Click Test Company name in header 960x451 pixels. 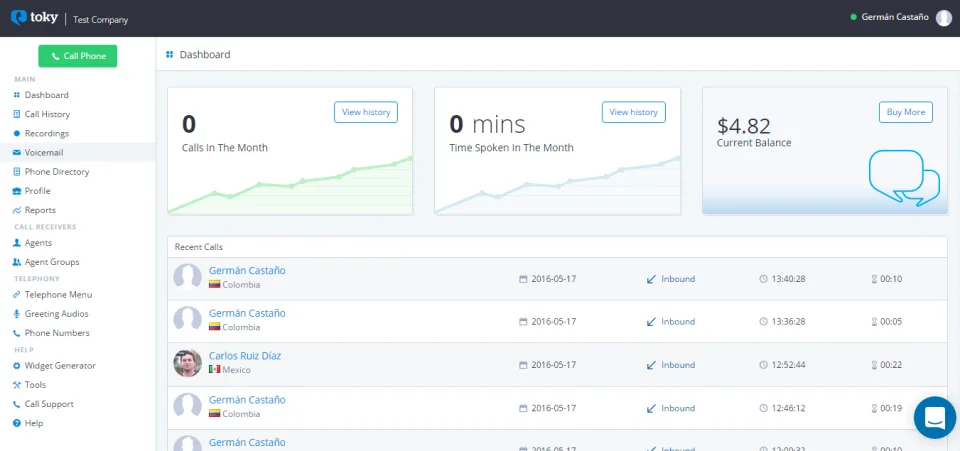[x=100, y=20]
